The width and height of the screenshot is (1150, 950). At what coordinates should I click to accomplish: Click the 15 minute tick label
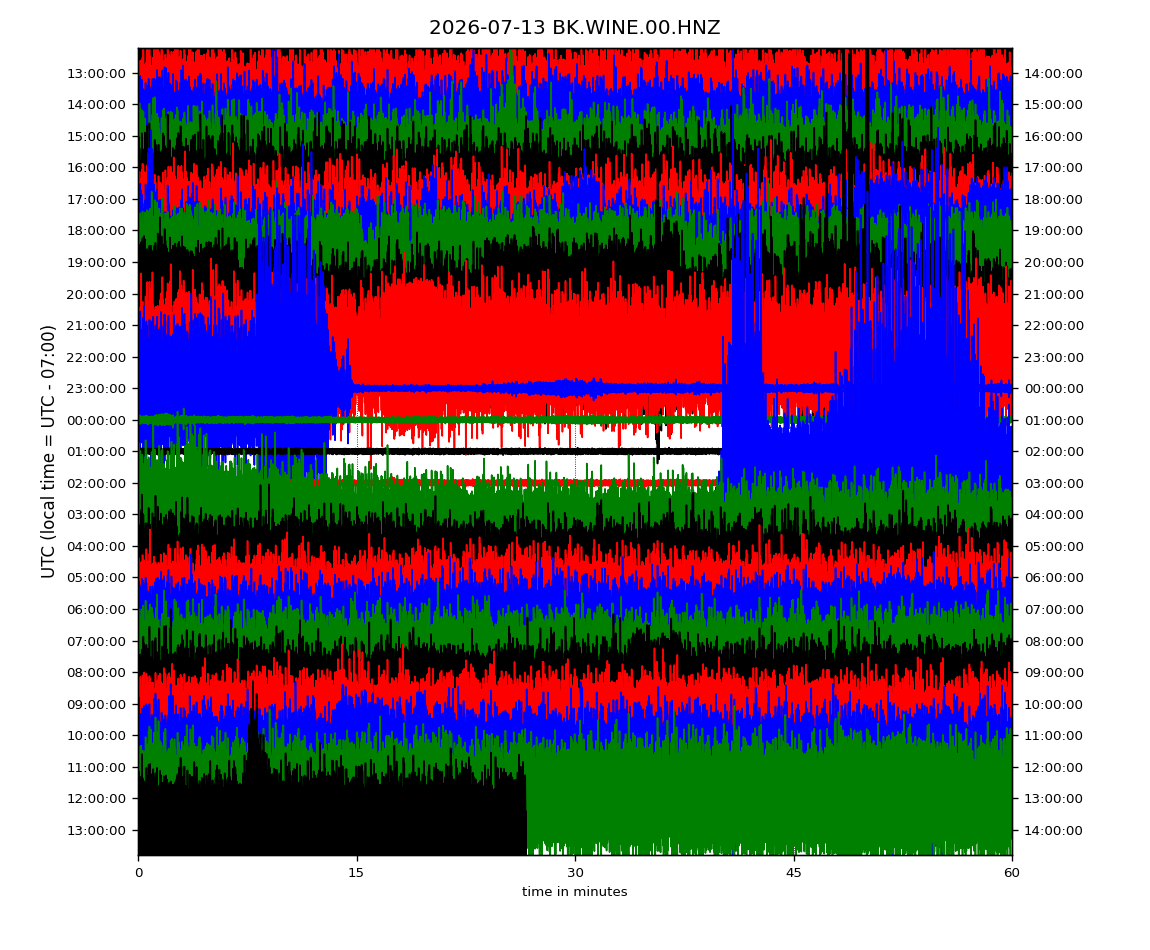click(x=356, y=873)
